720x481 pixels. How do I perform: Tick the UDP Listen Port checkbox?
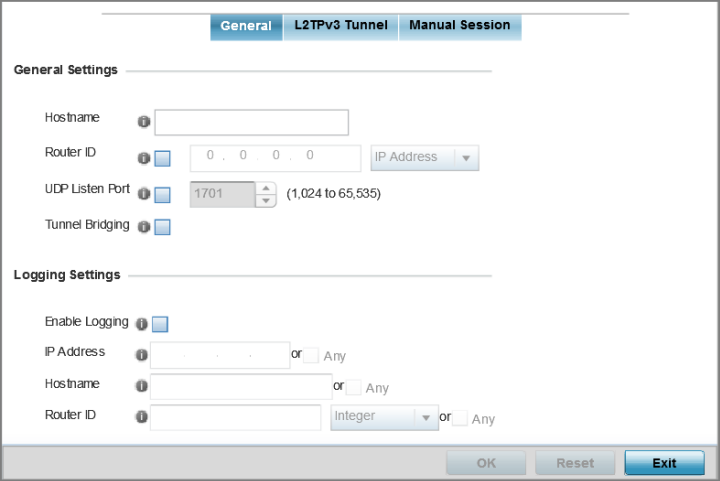tap(163, 195)
